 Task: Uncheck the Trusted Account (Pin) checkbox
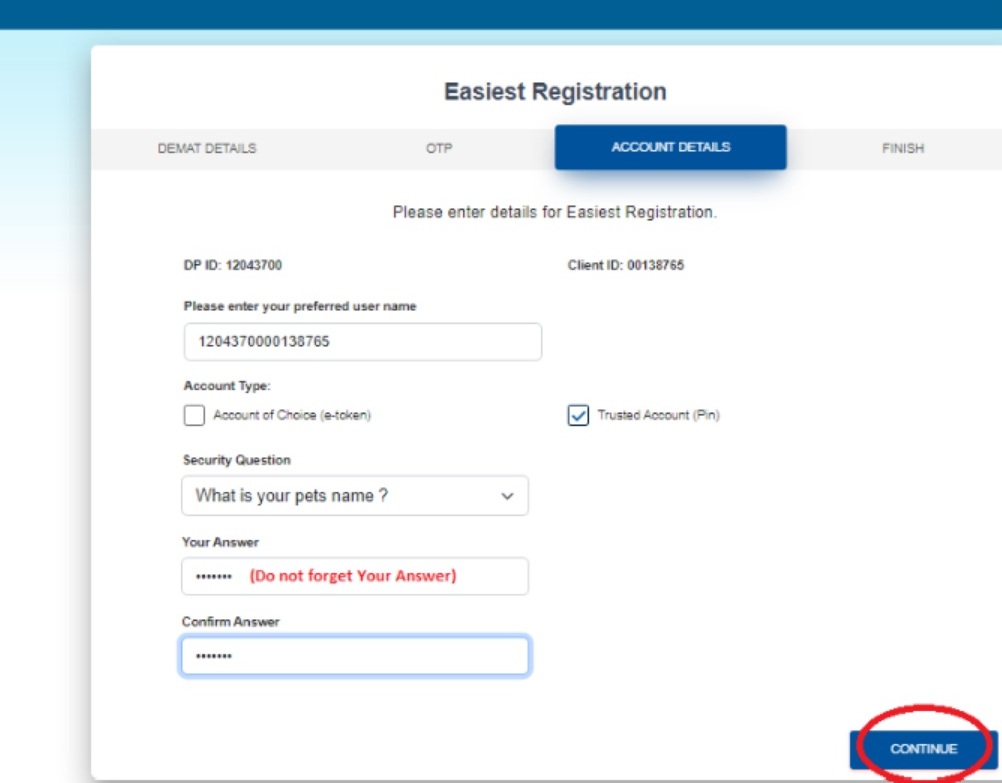click(578, 416)
